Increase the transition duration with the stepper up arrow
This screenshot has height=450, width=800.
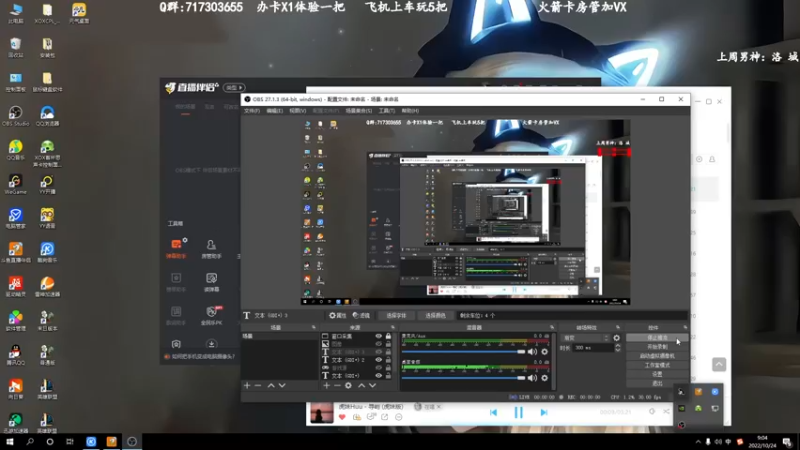pos(618,345)
